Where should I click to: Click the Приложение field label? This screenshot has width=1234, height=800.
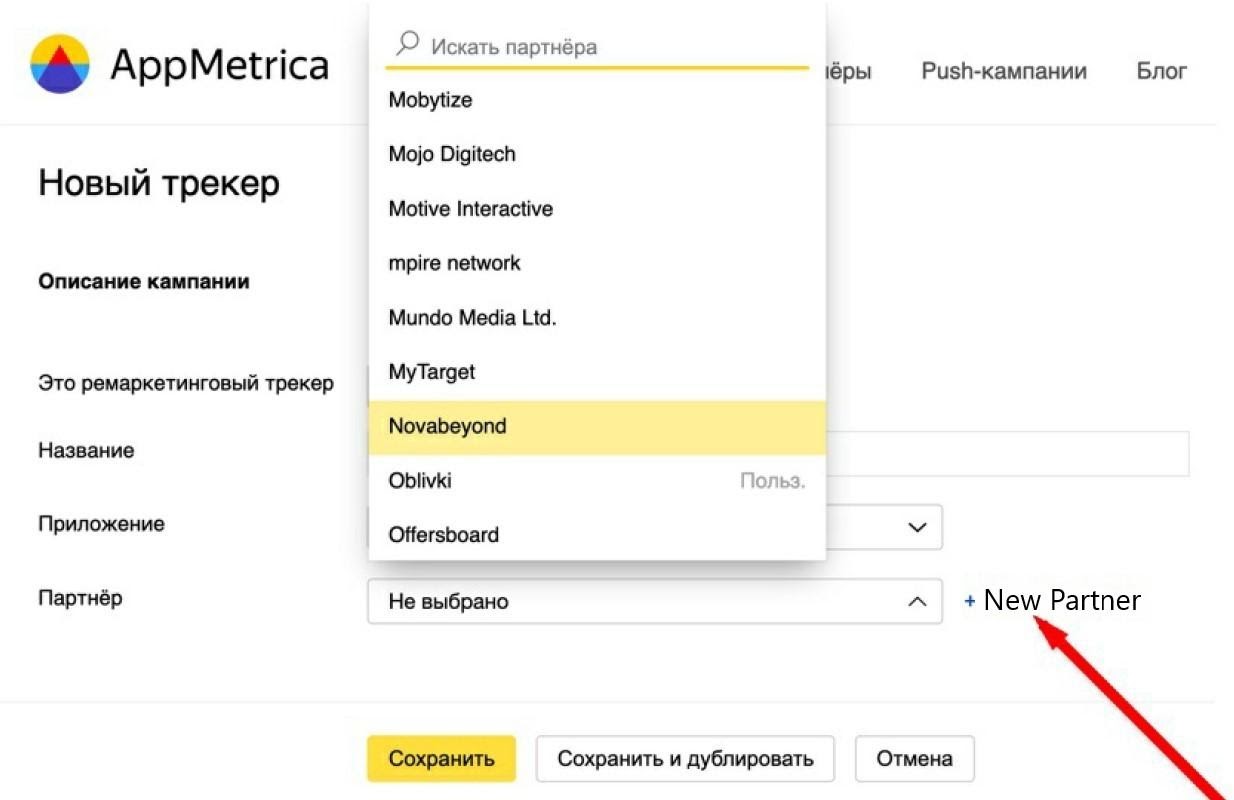pos(101,524)
